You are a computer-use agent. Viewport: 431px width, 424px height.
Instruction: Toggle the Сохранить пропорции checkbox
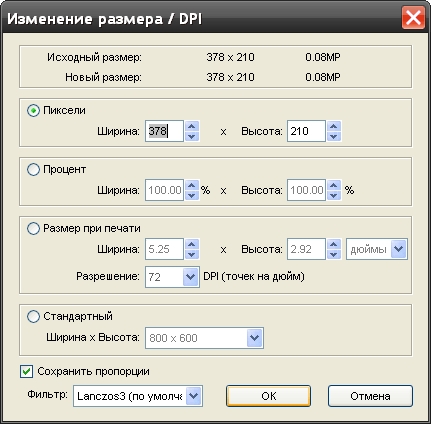tap(26, 371)
